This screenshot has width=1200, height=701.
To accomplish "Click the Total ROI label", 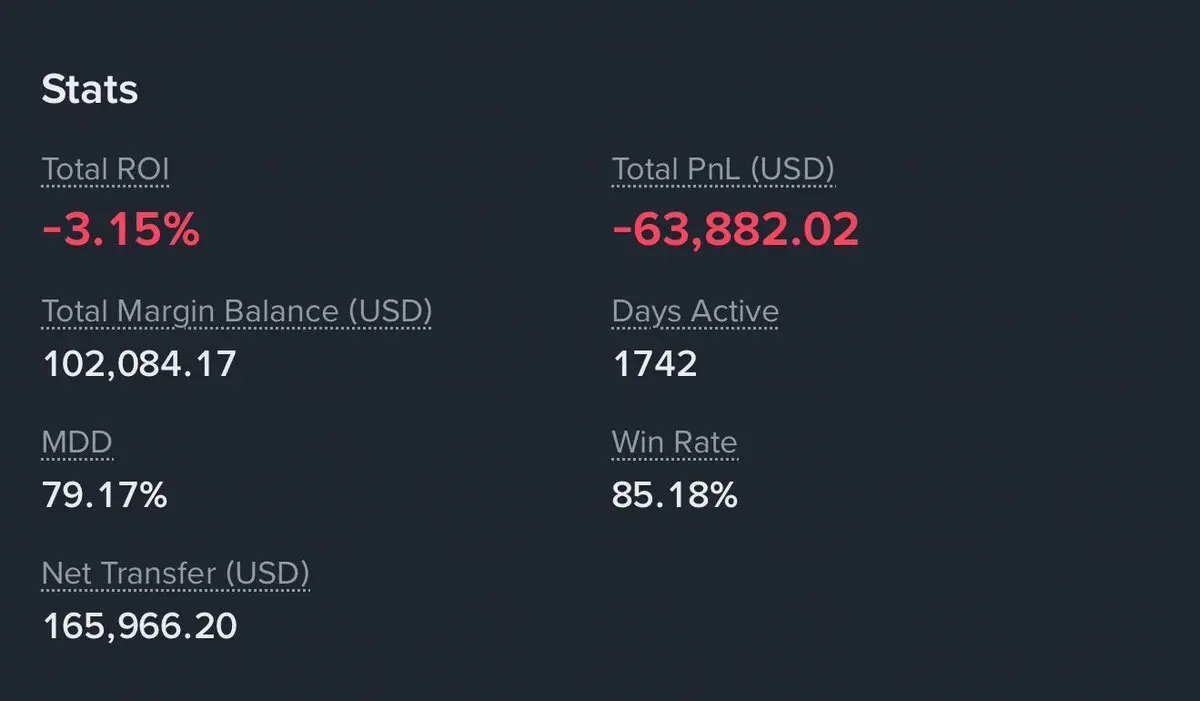I will [x=105, y=170].
